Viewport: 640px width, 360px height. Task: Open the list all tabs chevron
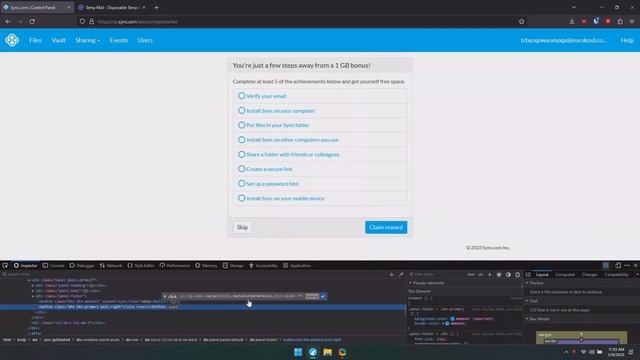click(x=574, y=7)
